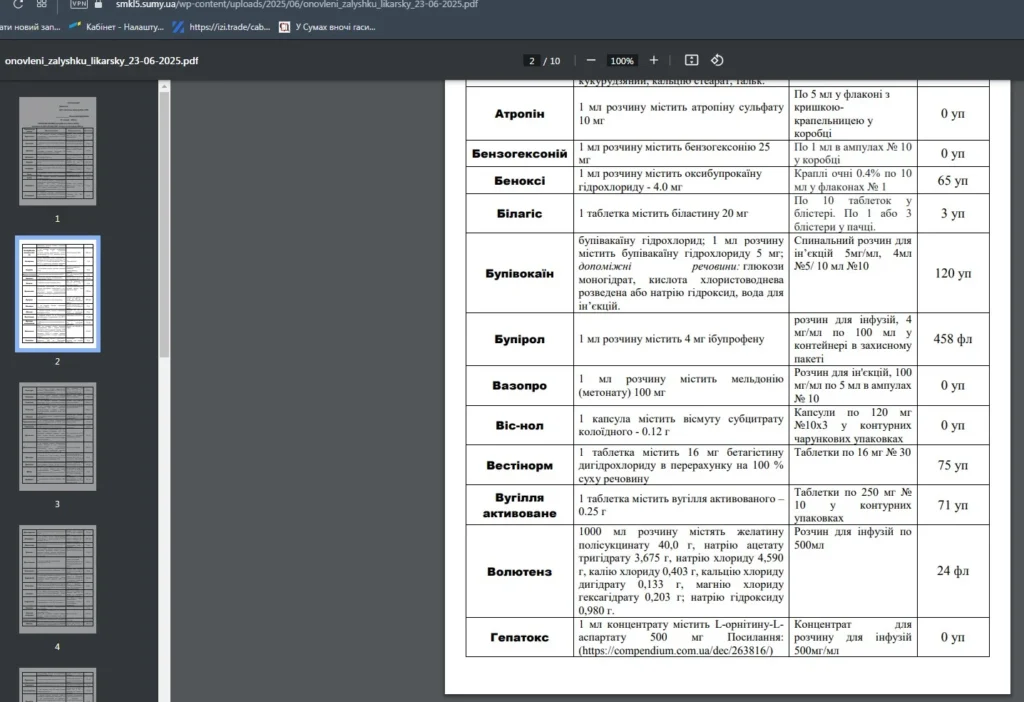Click the '/ 10' total pages label
Image resolution: width=1024 pixels, height=702 pixels.
[x=552, y=61]
